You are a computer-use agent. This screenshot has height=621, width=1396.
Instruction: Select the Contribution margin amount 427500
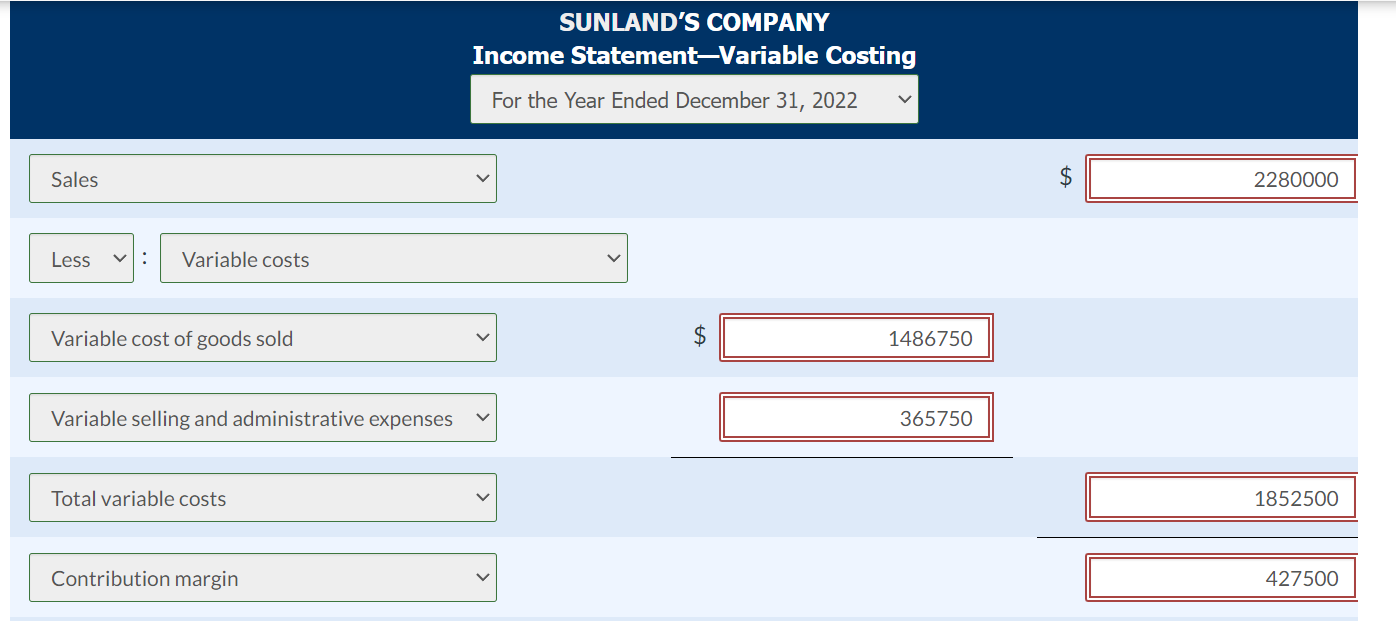point(1220,577)
